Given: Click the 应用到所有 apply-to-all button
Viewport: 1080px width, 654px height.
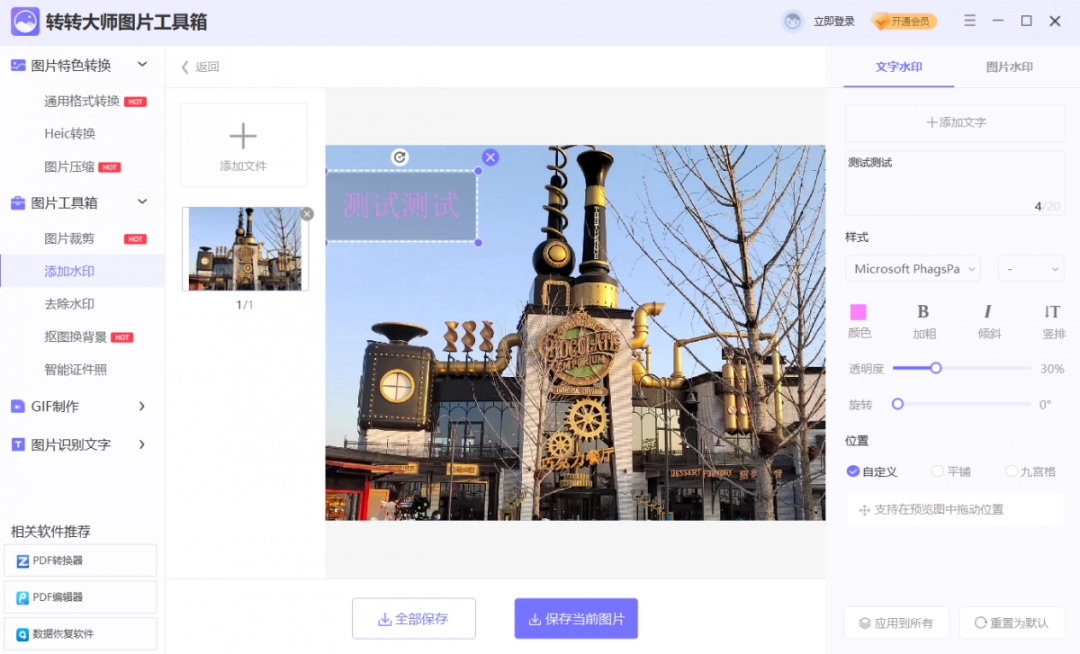Looking at the screenshot, I should point(895,622).
